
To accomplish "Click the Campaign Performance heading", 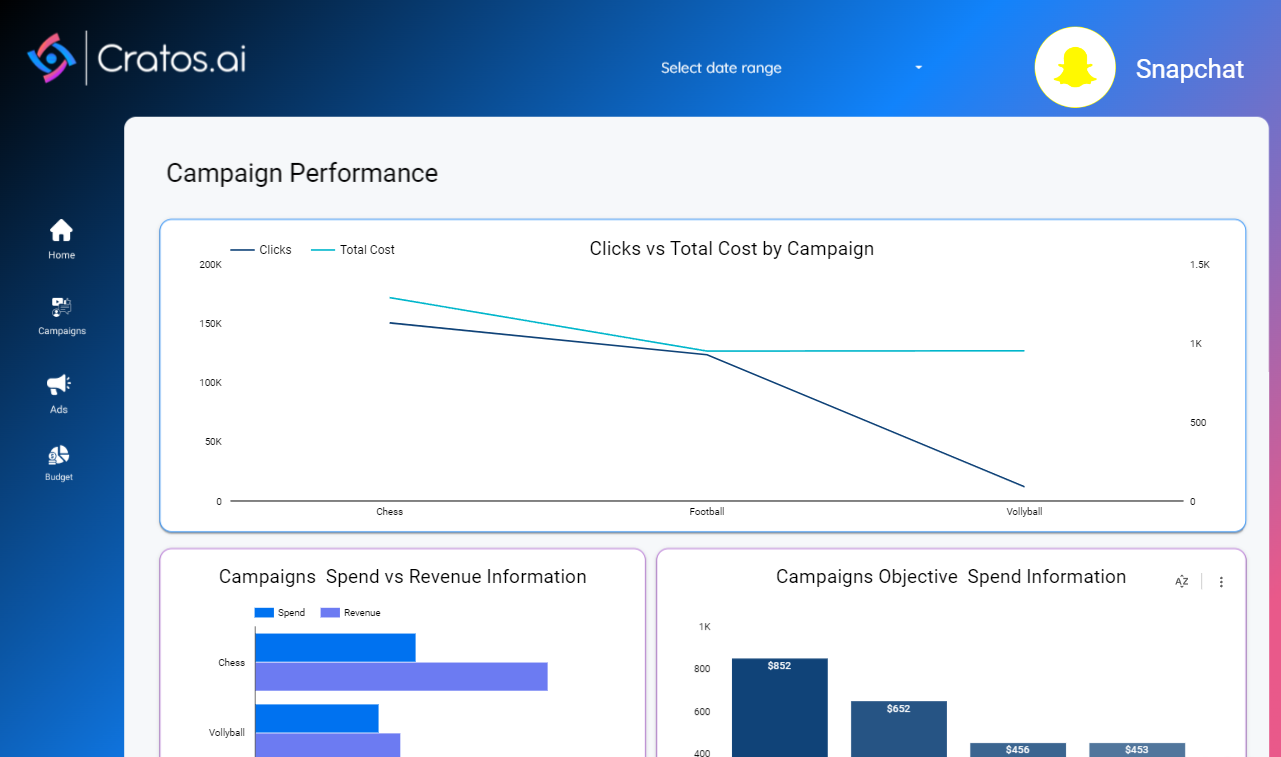I will pyautogui.click(x=302, y=173).
